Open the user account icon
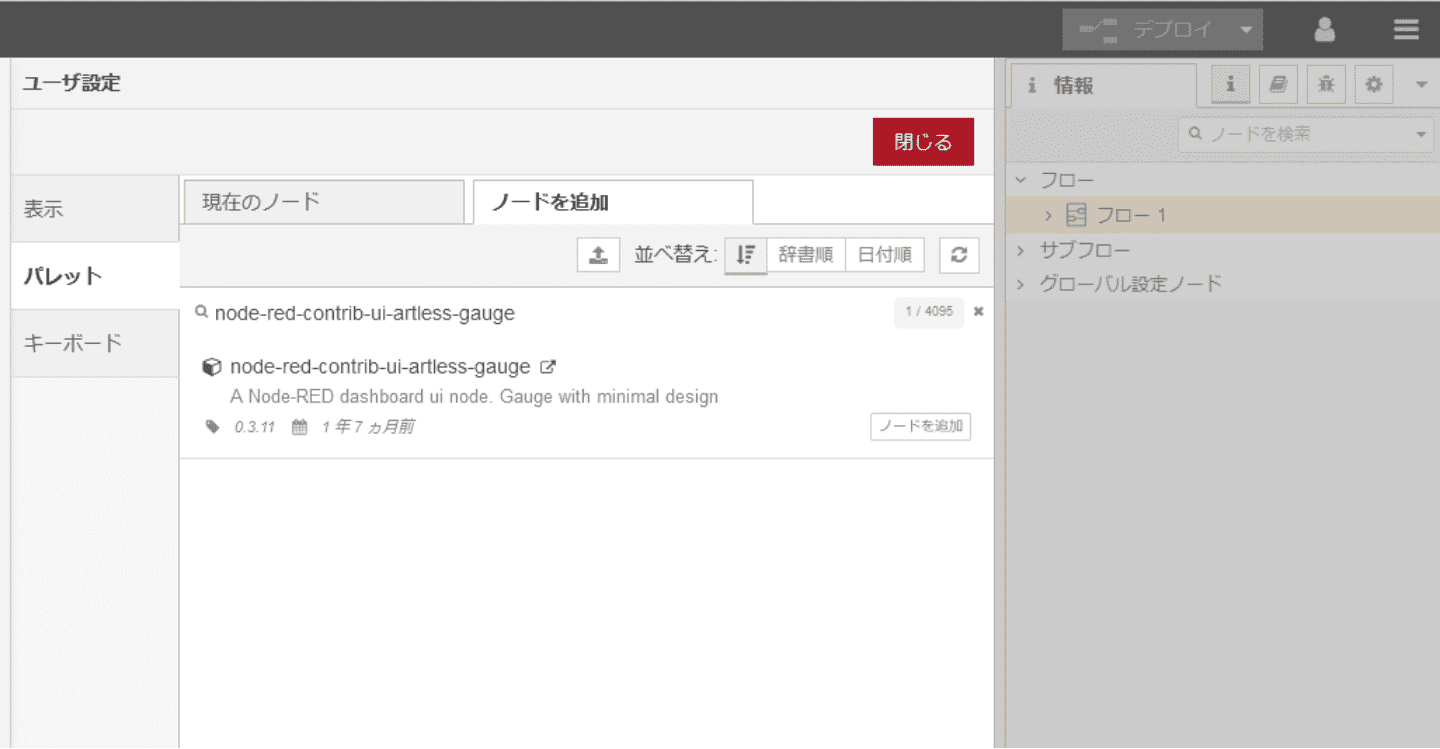This screenshot has width=1440, height=749. [1325, 30]
